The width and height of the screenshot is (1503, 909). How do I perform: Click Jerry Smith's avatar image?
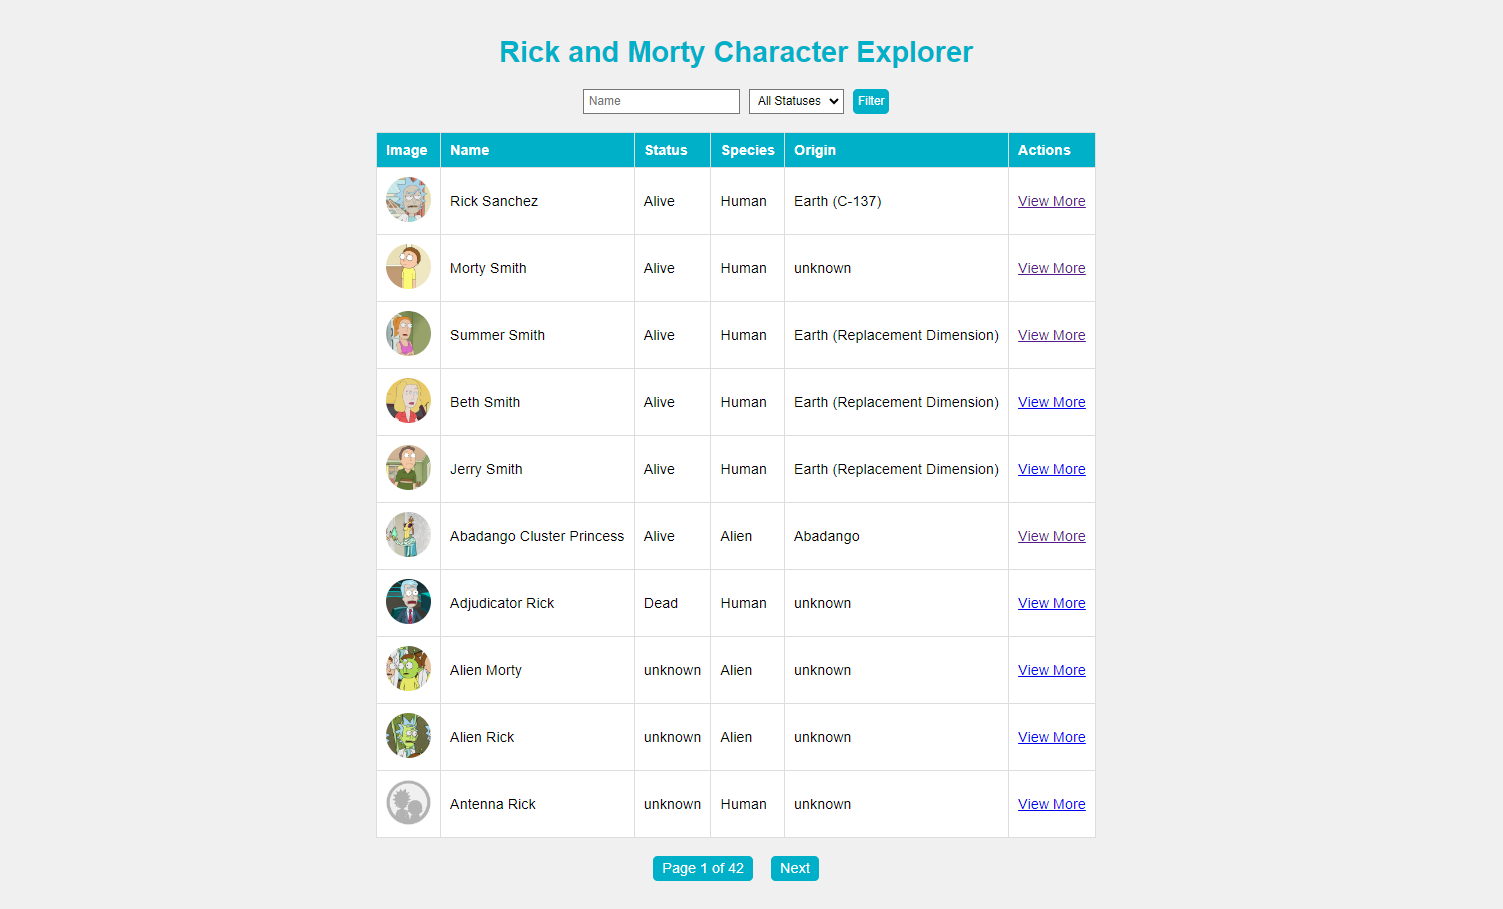pyautogui.click(x=408, y=468)
